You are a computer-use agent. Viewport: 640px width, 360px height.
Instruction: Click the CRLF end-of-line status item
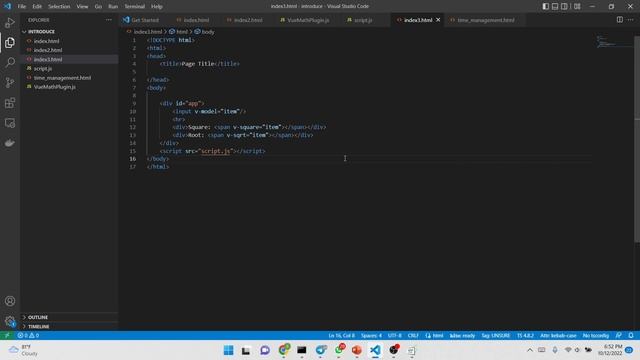point(413,336)
